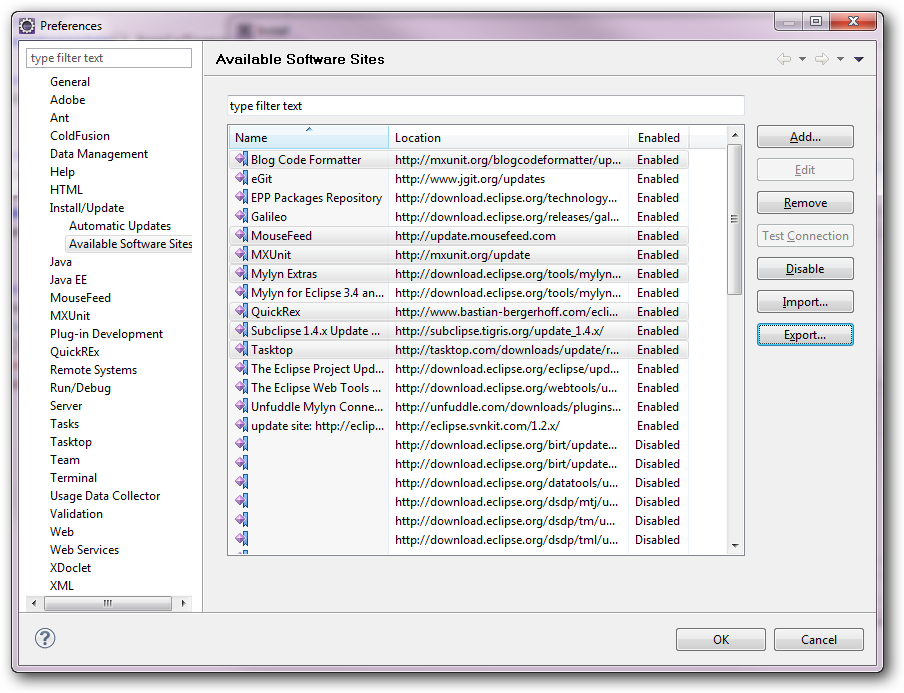The width and height of the screenshot is (904, 693).
Task: Click the eGit update site icon
Action: pos(242,178)
